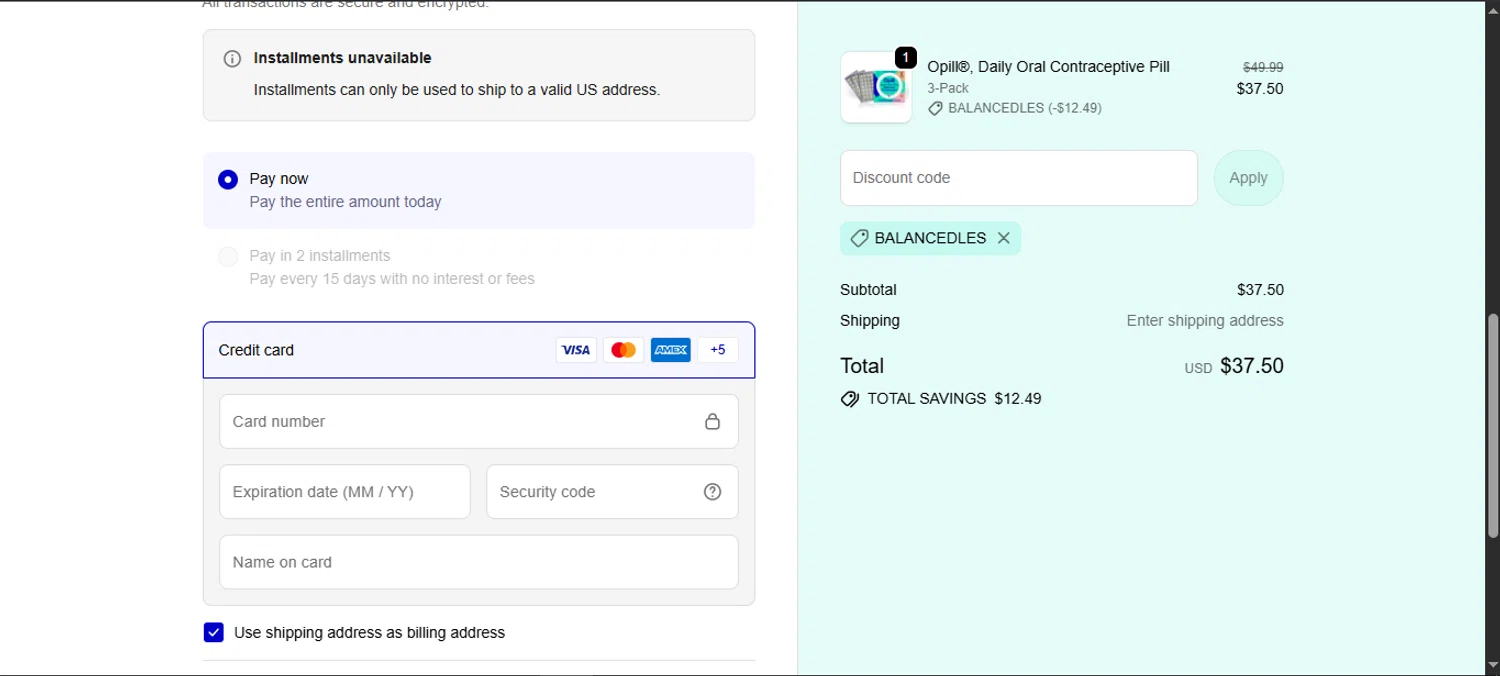
Task: Click the Shipping label
Action: pyautogui.click(x=870, y=321)
